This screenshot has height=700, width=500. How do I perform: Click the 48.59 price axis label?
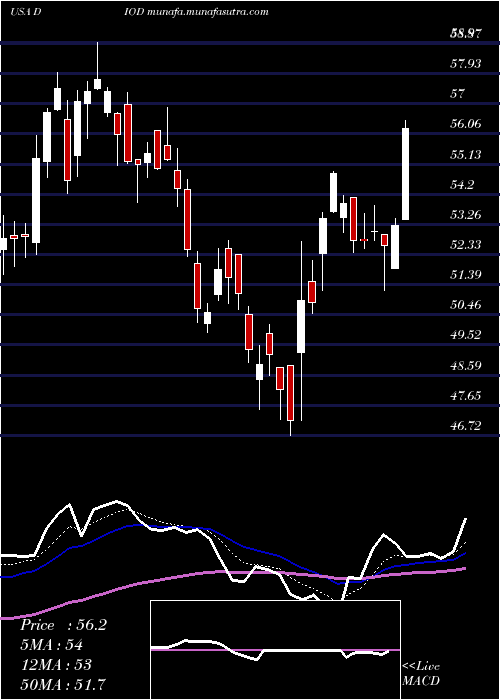[x=466, y=365]
